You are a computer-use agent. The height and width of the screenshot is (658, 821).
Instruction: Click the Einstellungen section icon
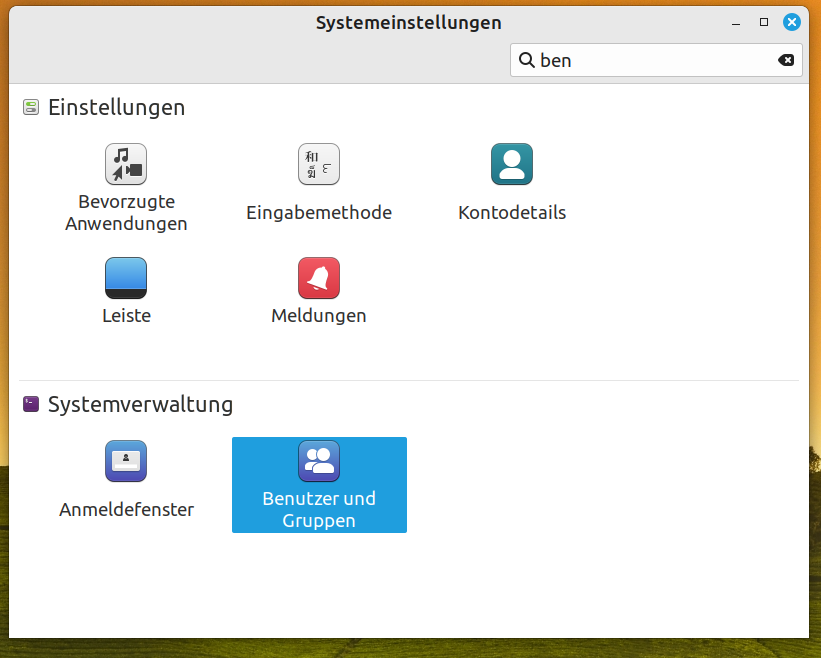point(30,106)
